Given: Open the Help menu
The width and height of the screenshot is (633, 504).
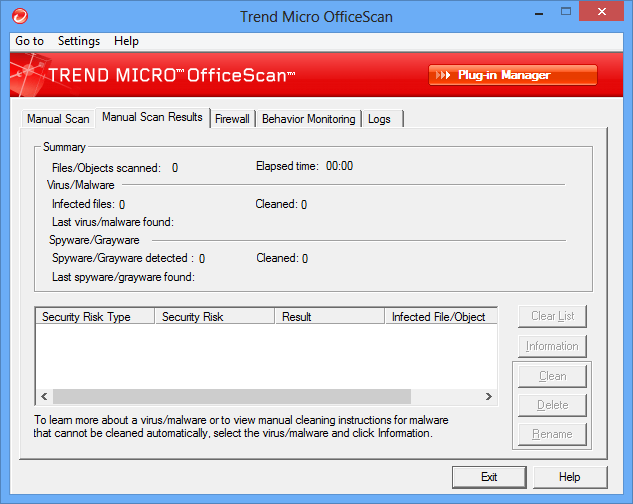Looking at the screenshot, I should (126, 41).
